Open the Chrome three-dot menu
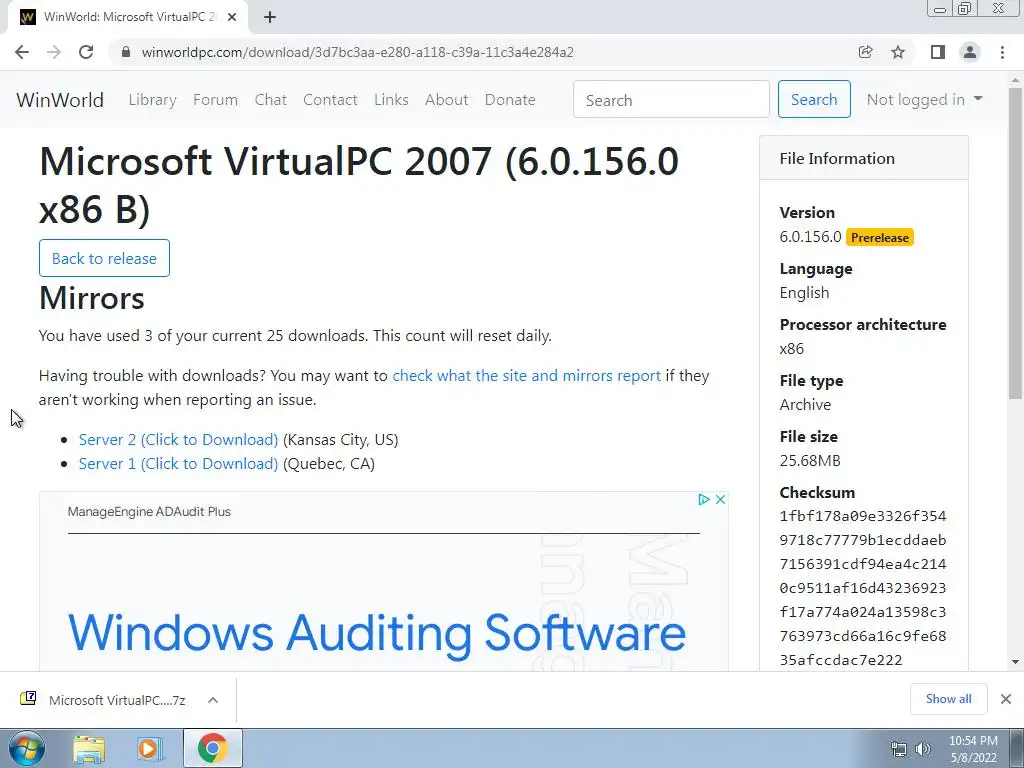This screenshot has width=1024, height=768. click(1002, 52)
